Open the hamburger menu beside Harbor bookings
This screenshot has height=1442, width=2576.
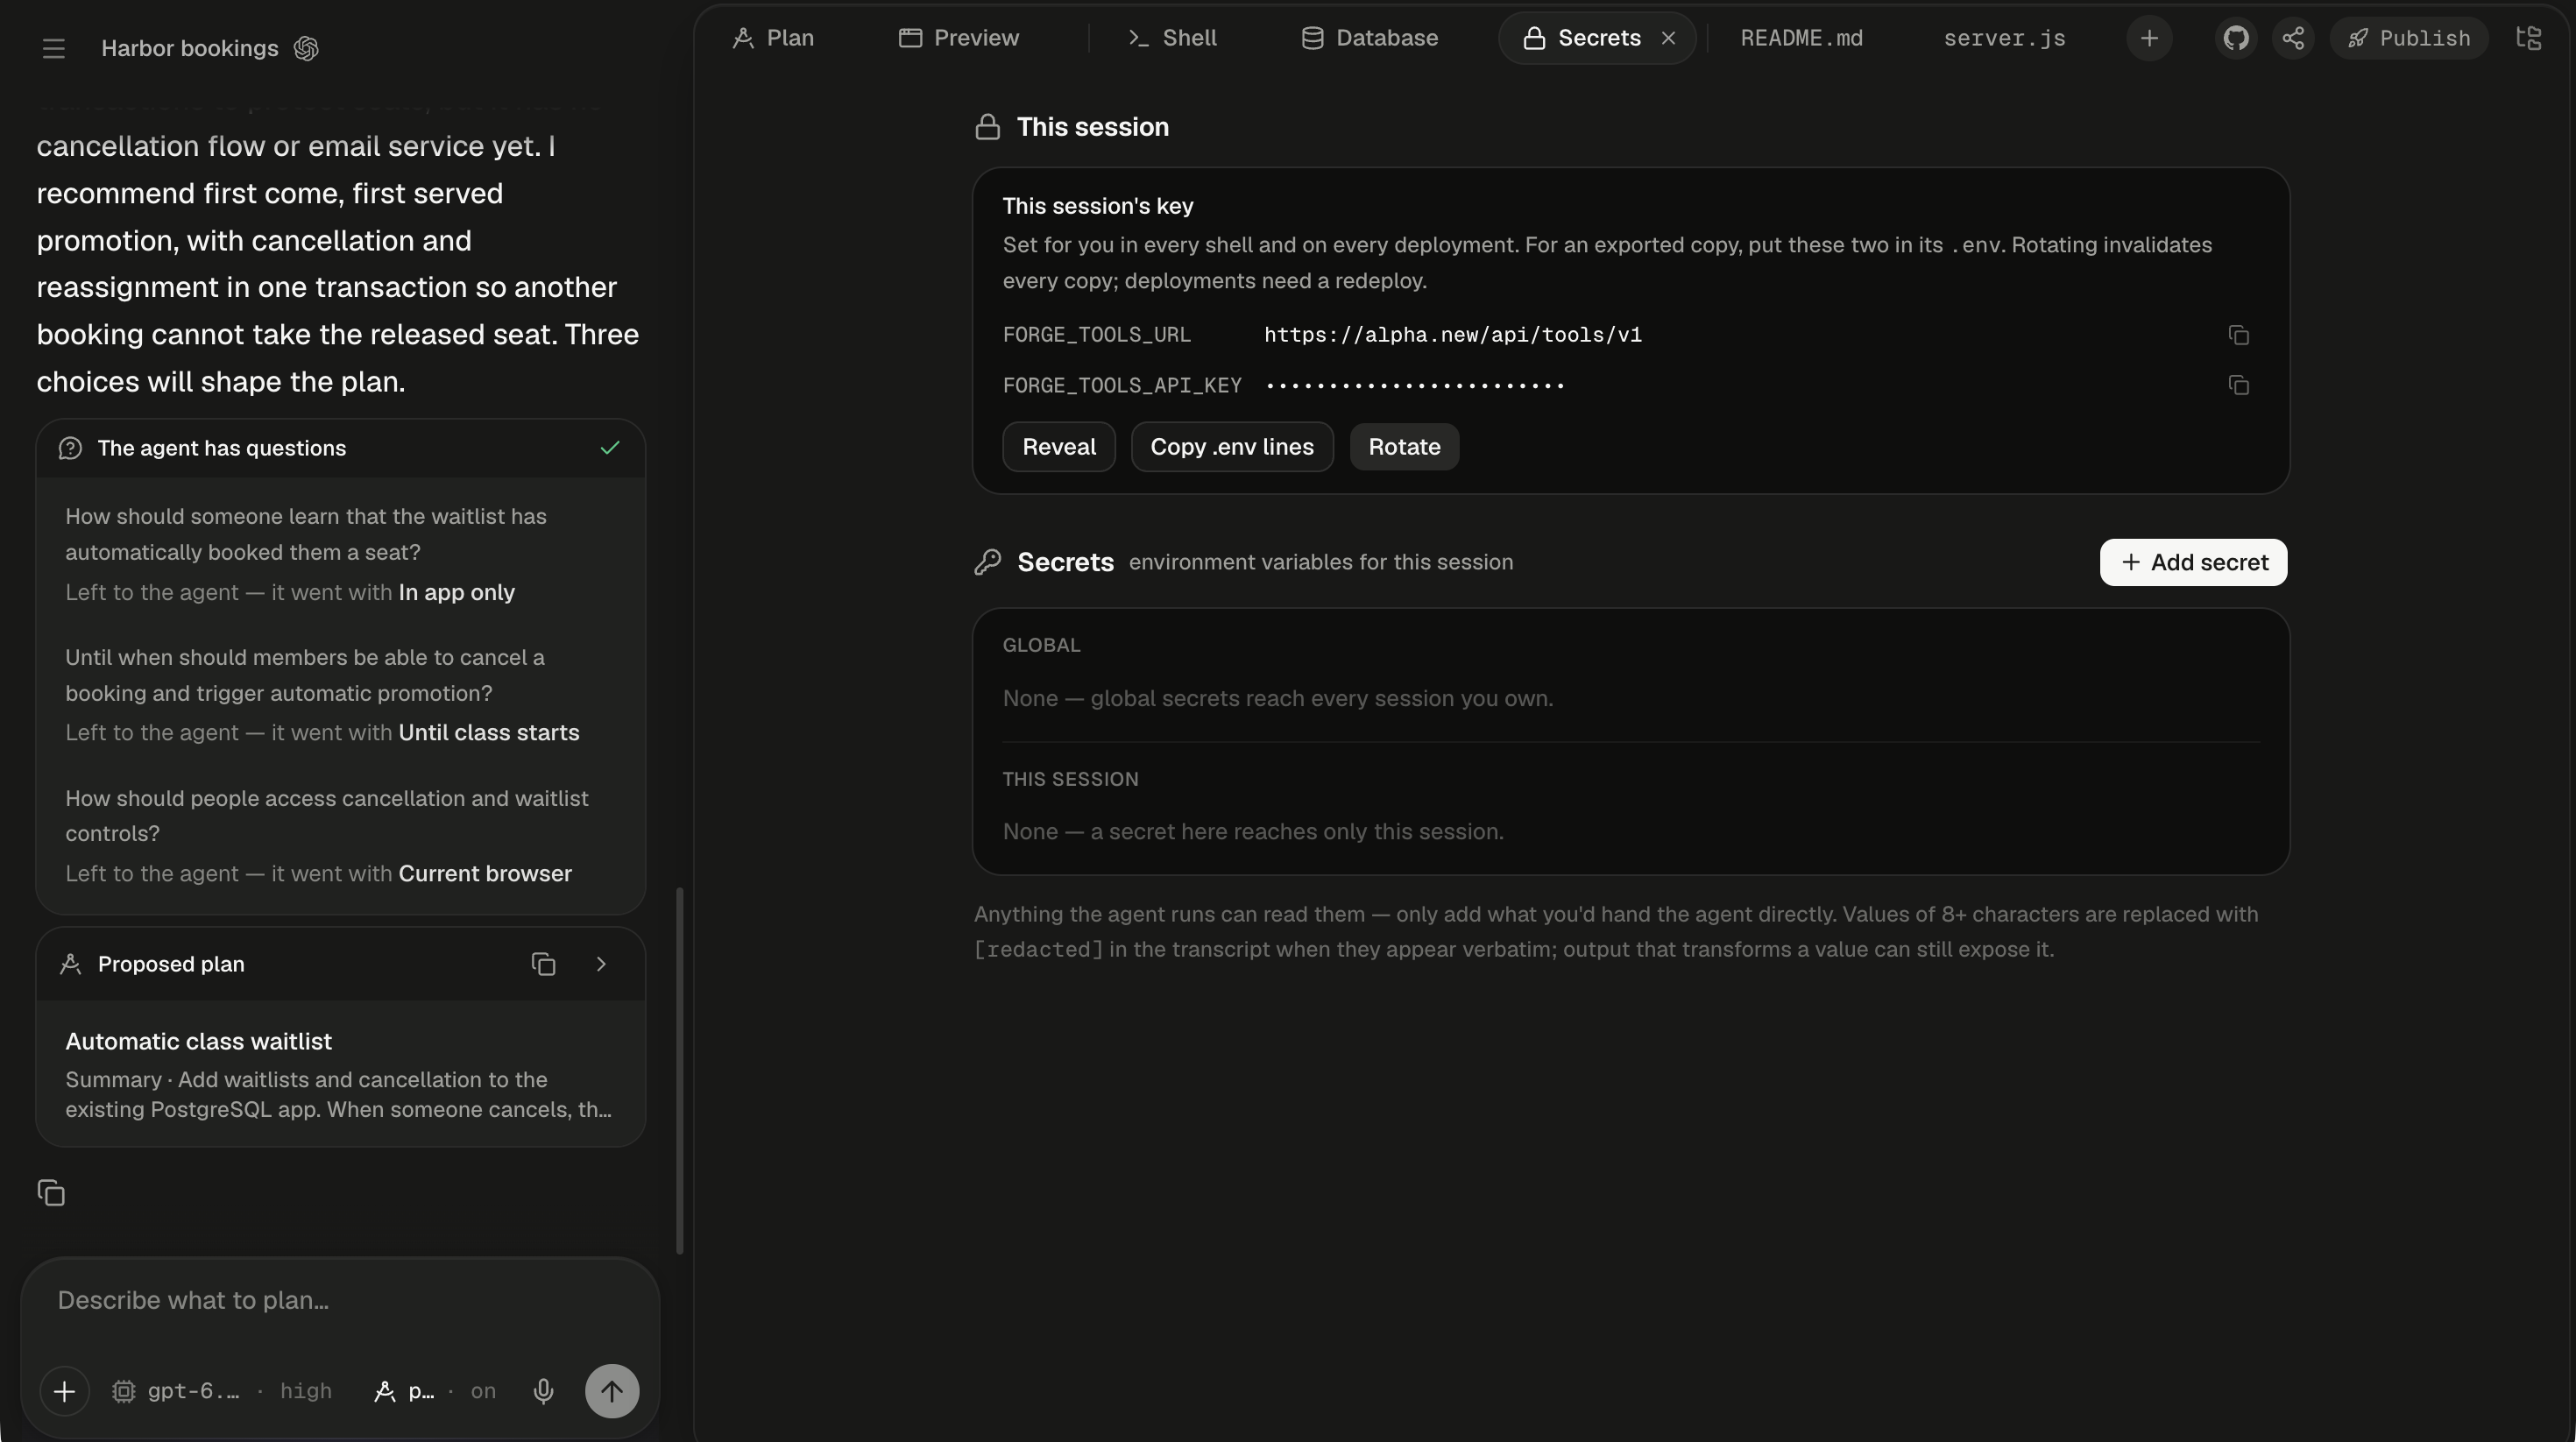pyautogui.click(x=54, y=48)
